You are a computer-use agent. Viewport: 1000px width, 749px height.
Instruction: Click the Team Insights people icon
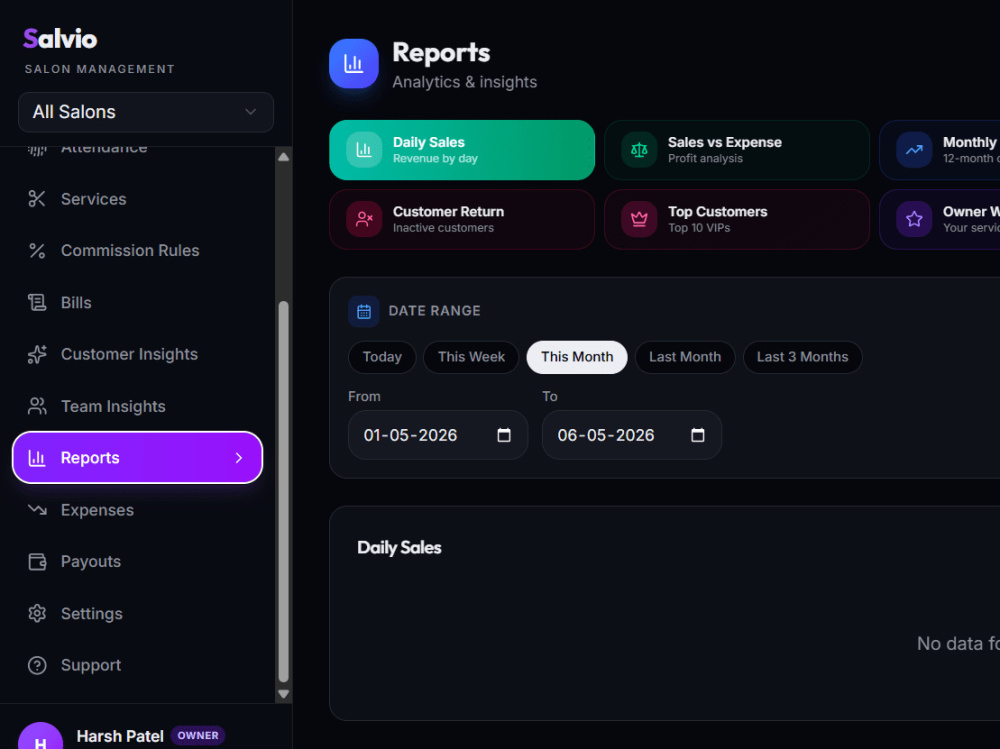point(37,406)
